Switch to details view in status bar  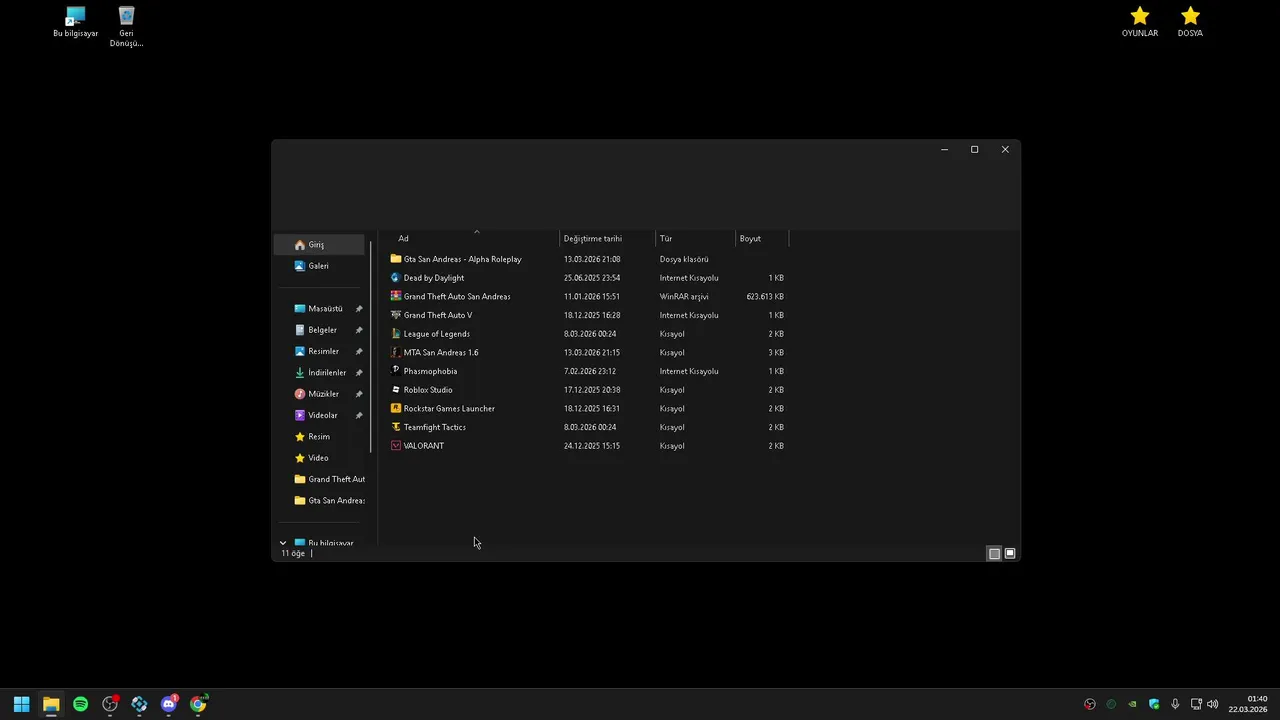tap(994, 553)
